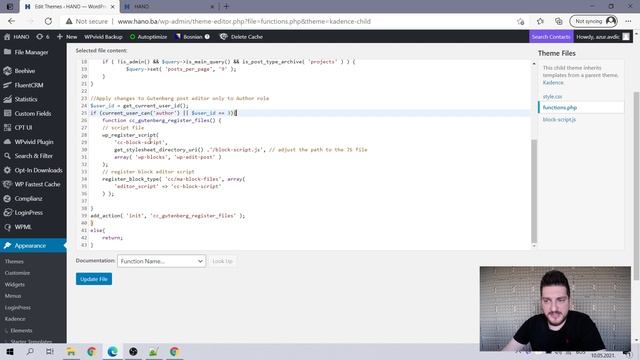Open the new tab plus button
Viewport: 640px width, 360px height.
[226, 7]
